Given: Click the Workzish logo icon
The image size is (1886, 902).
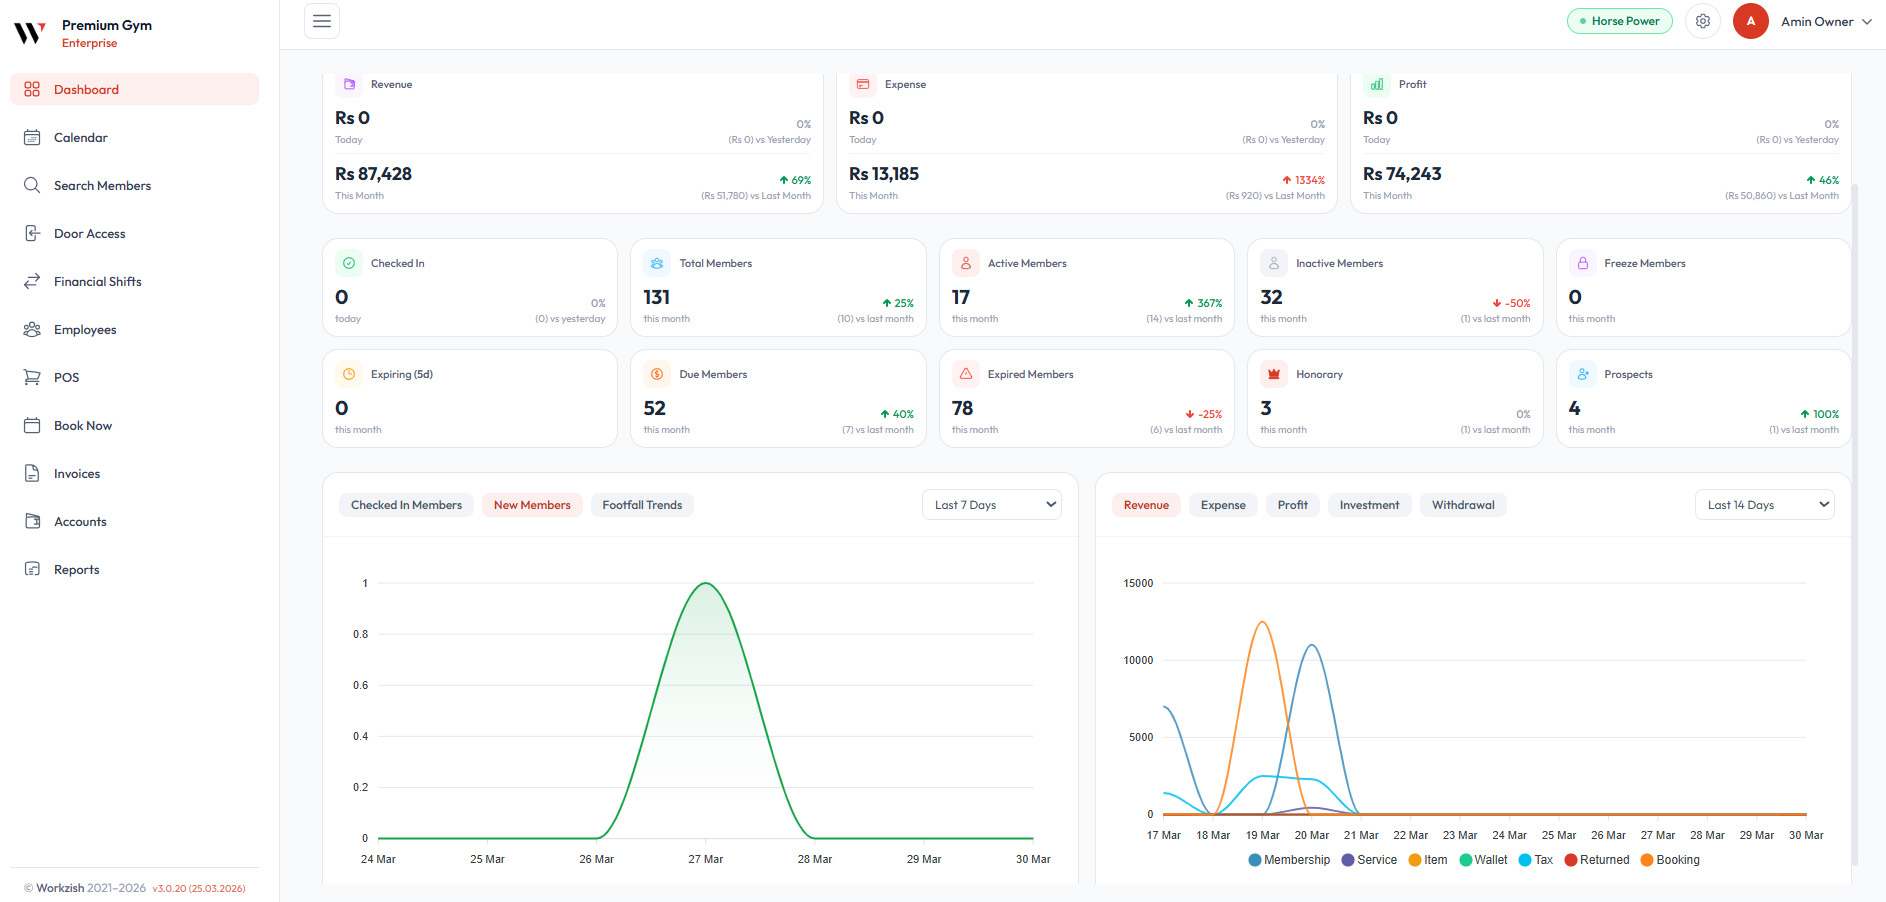Looking at the screenshot, I should tap(30, 33).
